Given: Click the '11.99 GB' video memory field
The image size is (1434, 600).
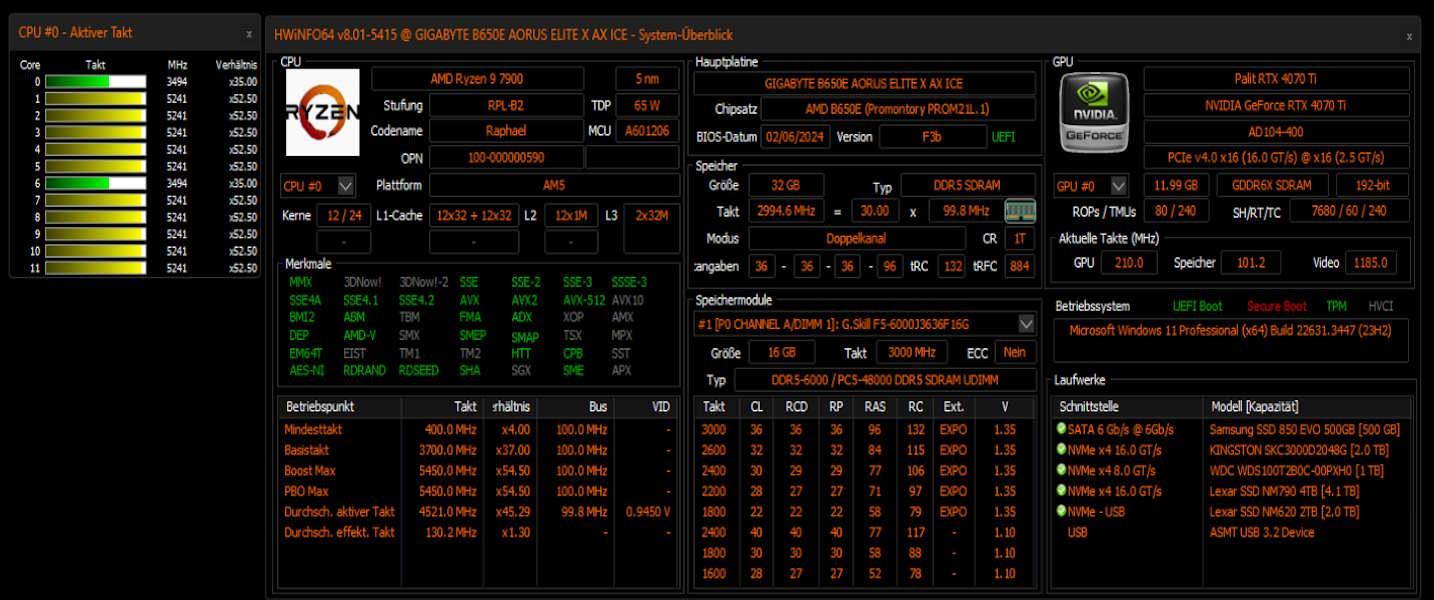Looking at the screenshot, I should click(x=1176, y=185).
